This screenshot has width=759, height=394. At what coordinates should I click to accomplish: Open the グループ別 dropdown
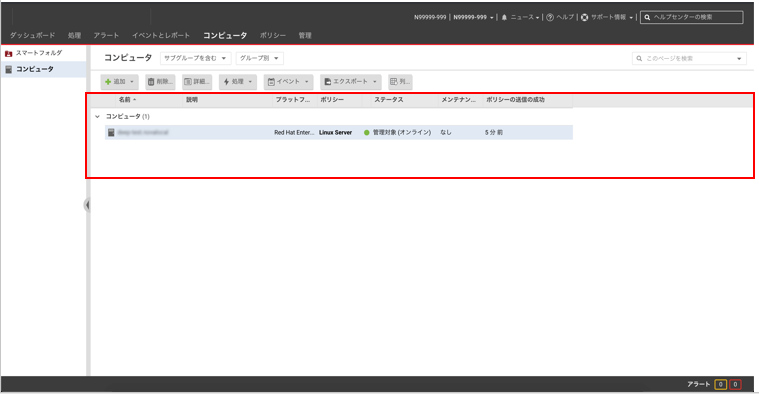(x=259, y=58)
